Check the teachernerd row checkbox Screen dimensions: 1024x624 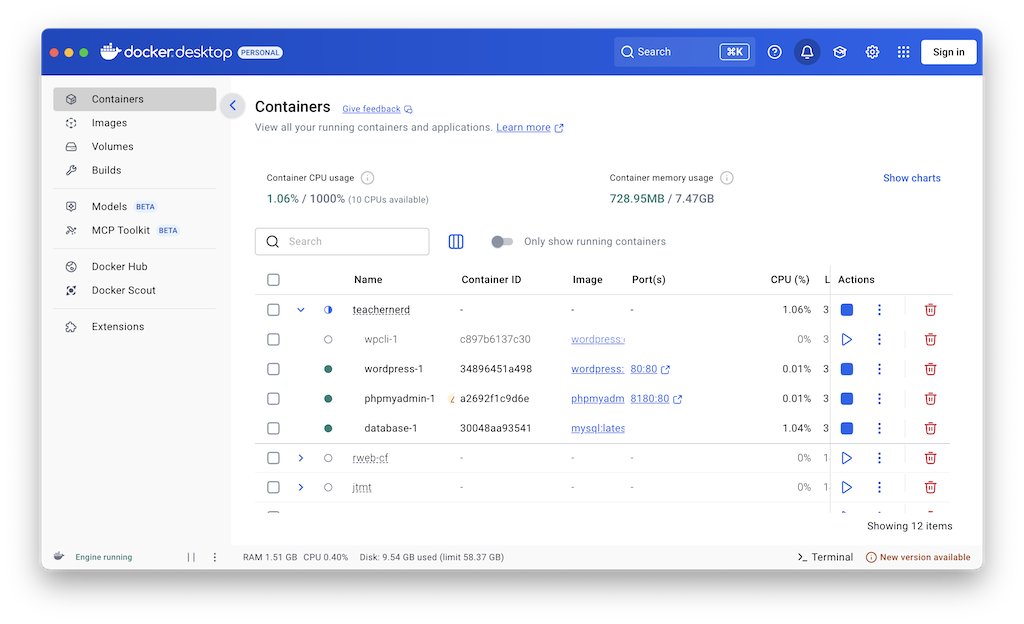[273, 310]
